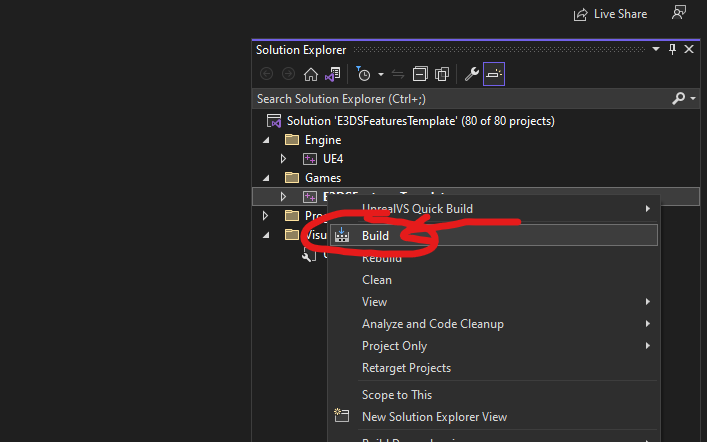
Task: Open Analyze and Code Cleanup submenu
Action: tap(494, 324)
